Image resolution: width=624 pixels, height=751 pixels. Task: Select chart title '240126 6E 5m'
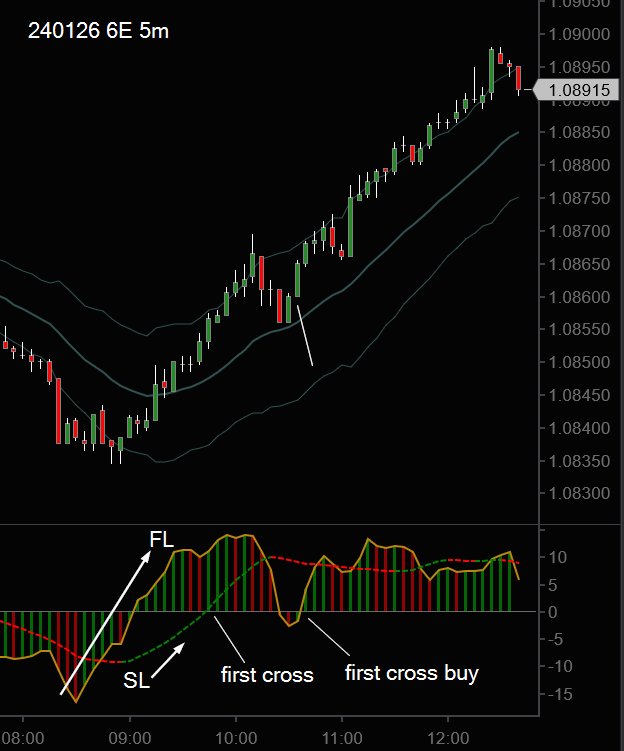click(98, 31)
